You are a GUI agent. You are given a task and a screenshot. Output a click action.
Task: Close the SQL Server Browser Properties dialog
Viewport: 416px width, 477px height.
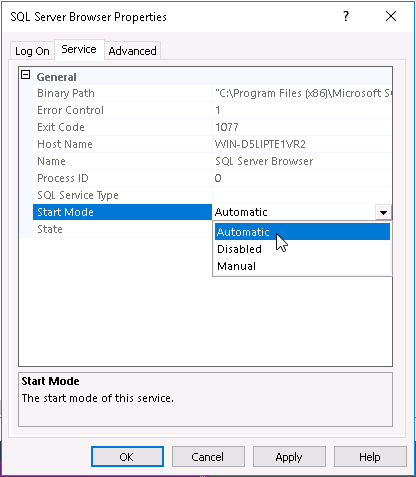pos(391,16)
